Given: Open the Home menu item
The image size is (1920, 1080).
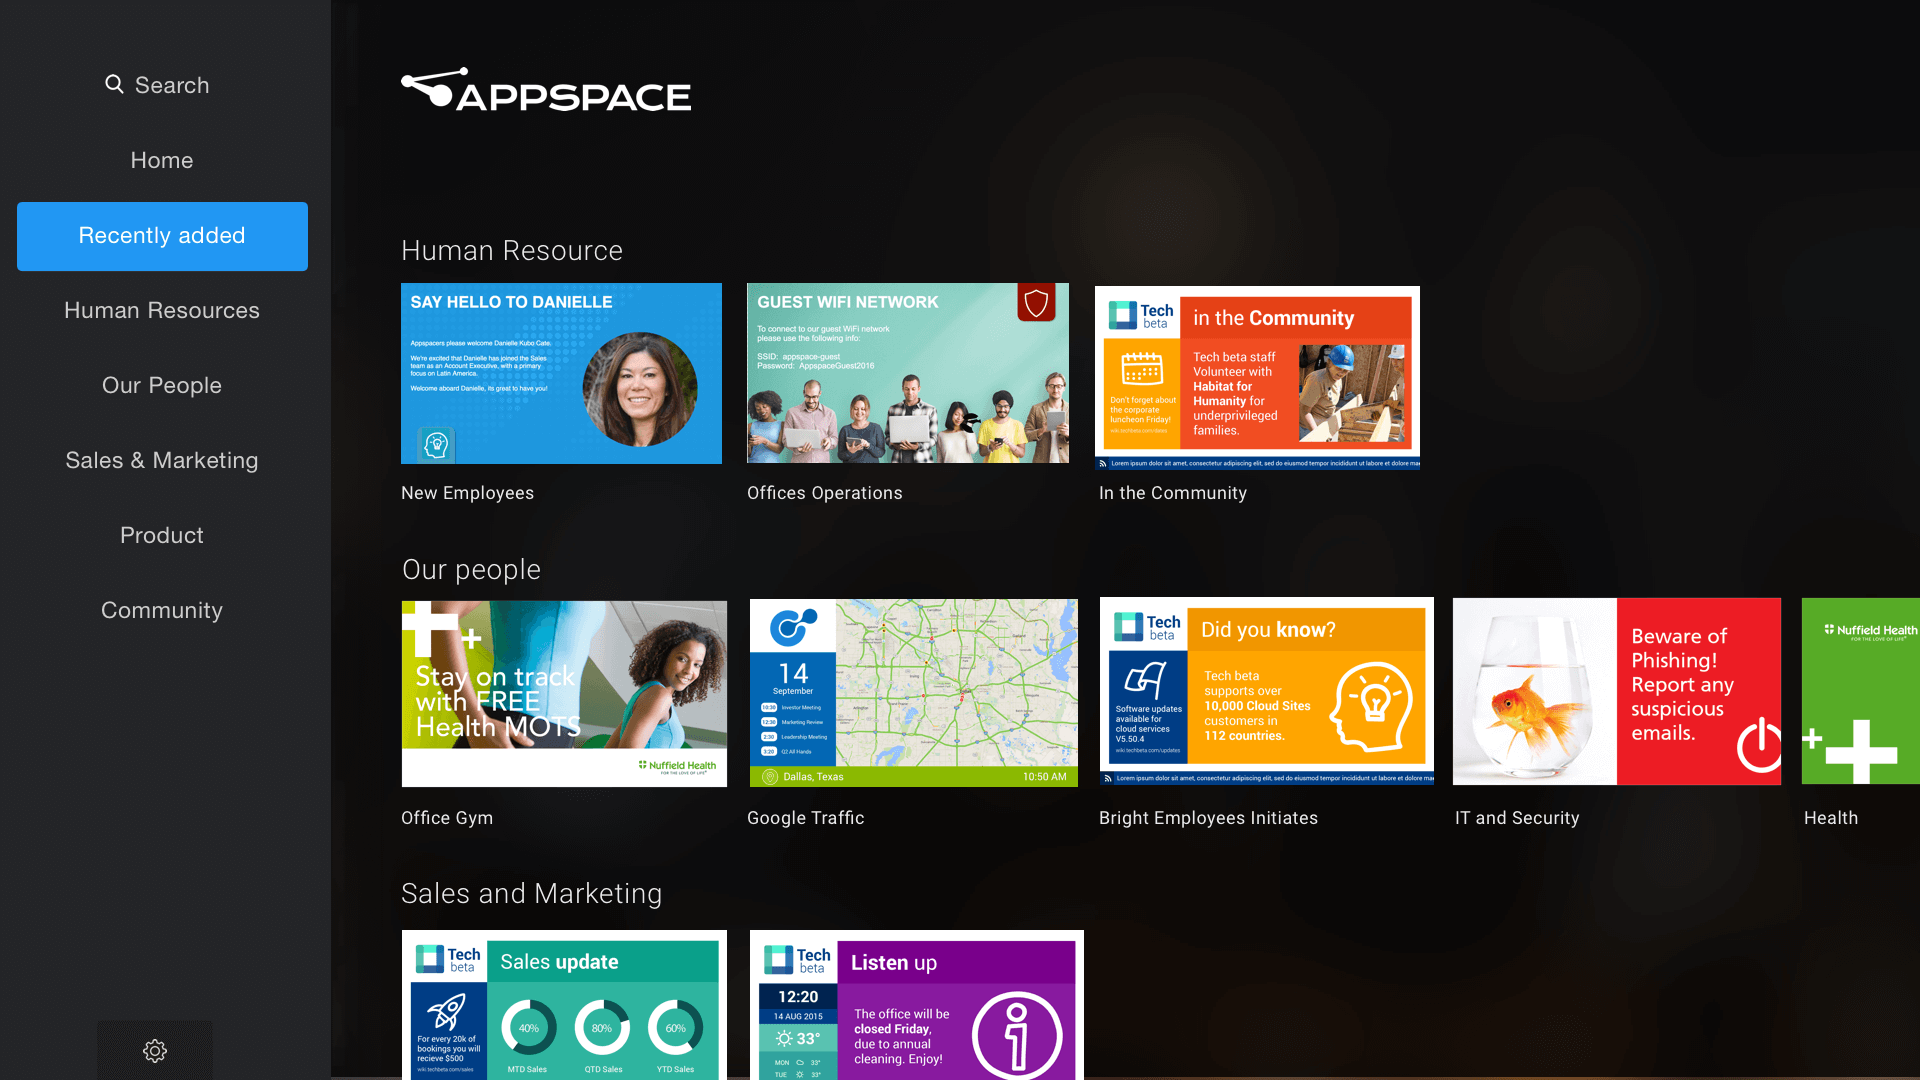Looking at the screenshot, I should [162, 160].
